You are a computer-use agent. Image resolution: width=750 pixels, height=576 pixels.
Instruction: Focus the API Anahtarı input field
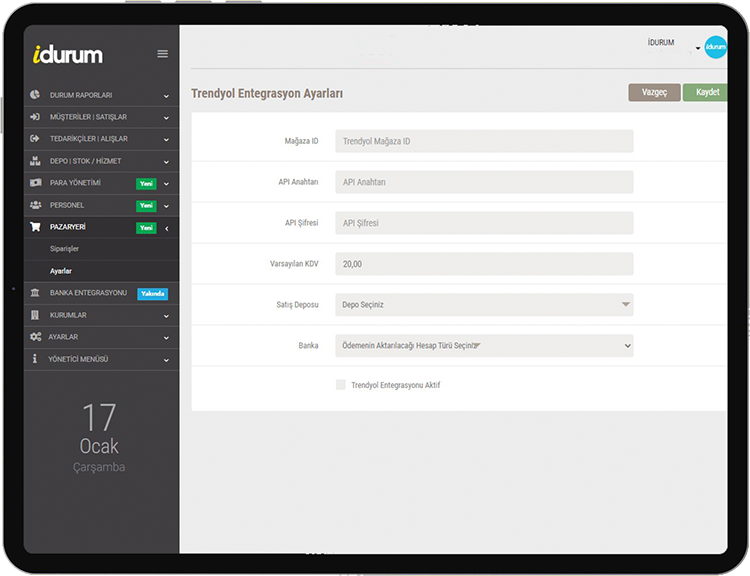click(484, 182)
